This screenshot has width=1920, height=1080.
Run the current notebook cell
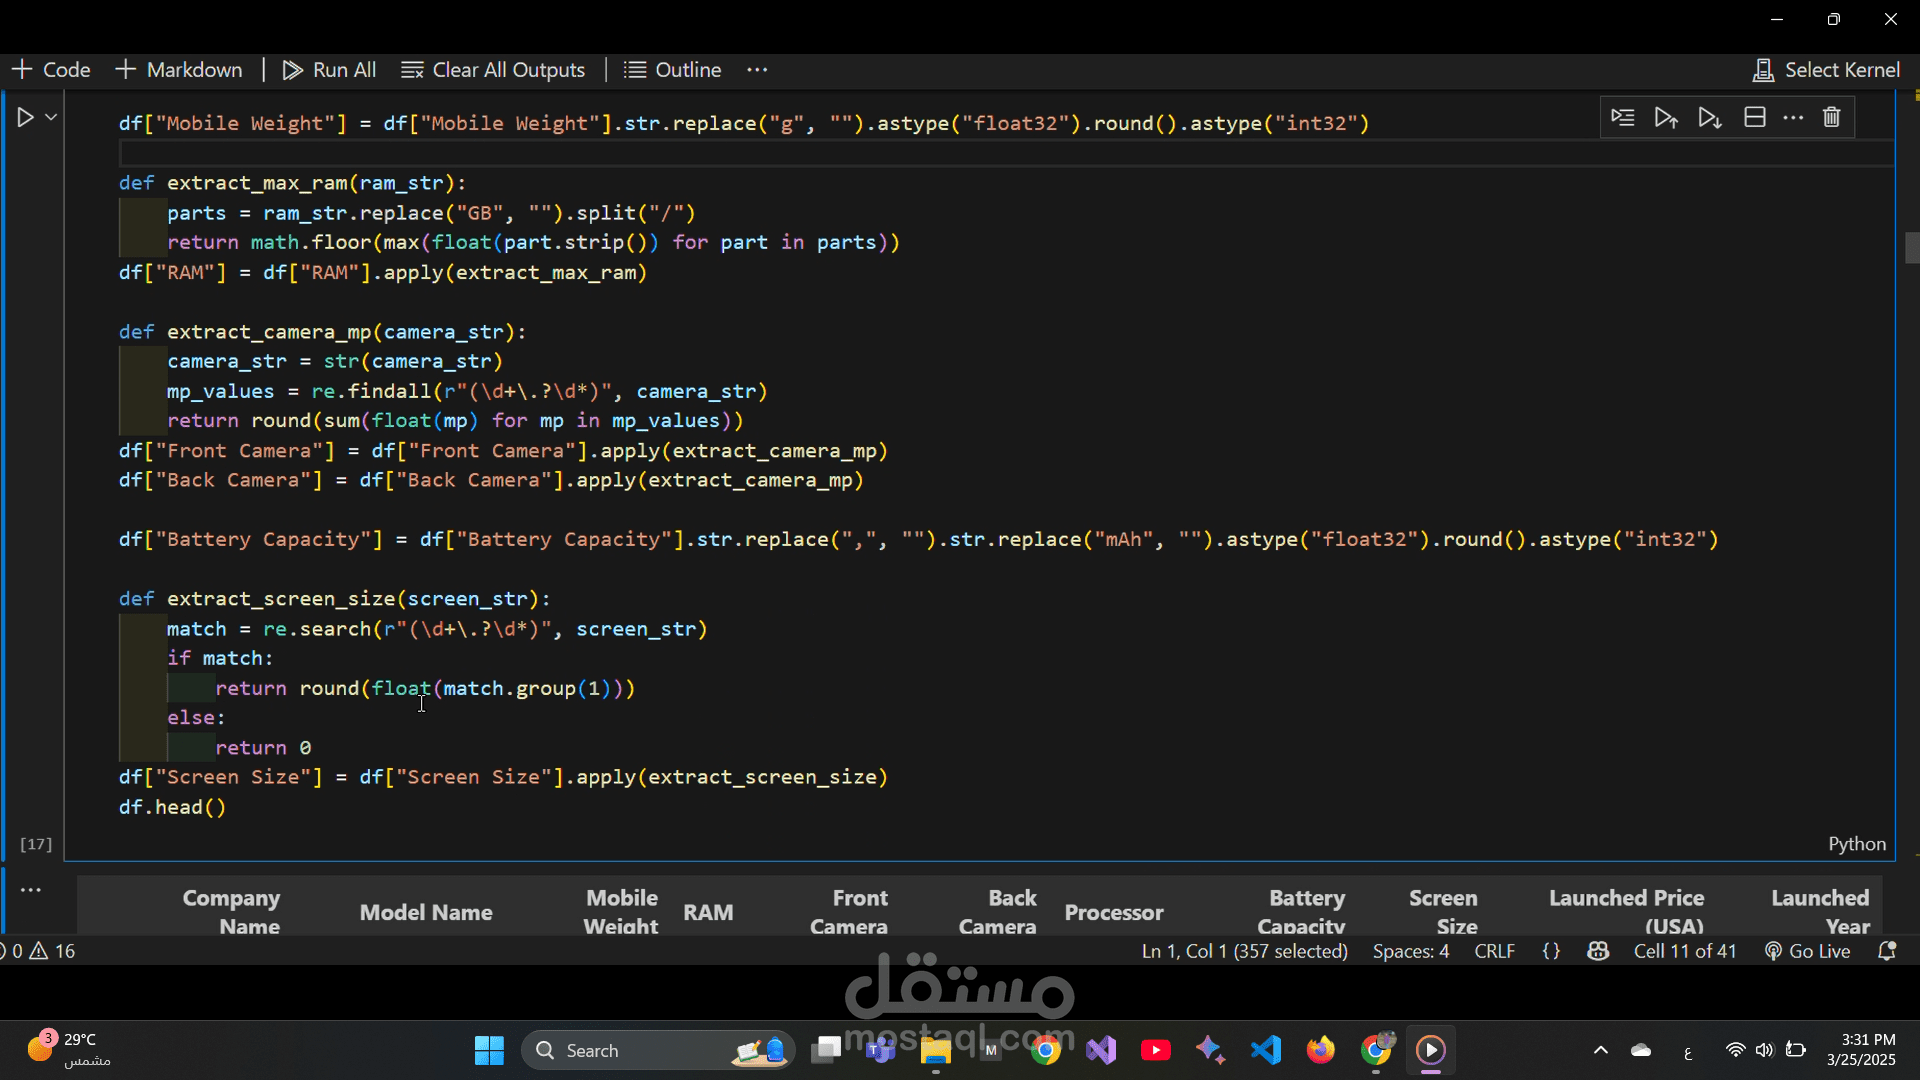25,118
